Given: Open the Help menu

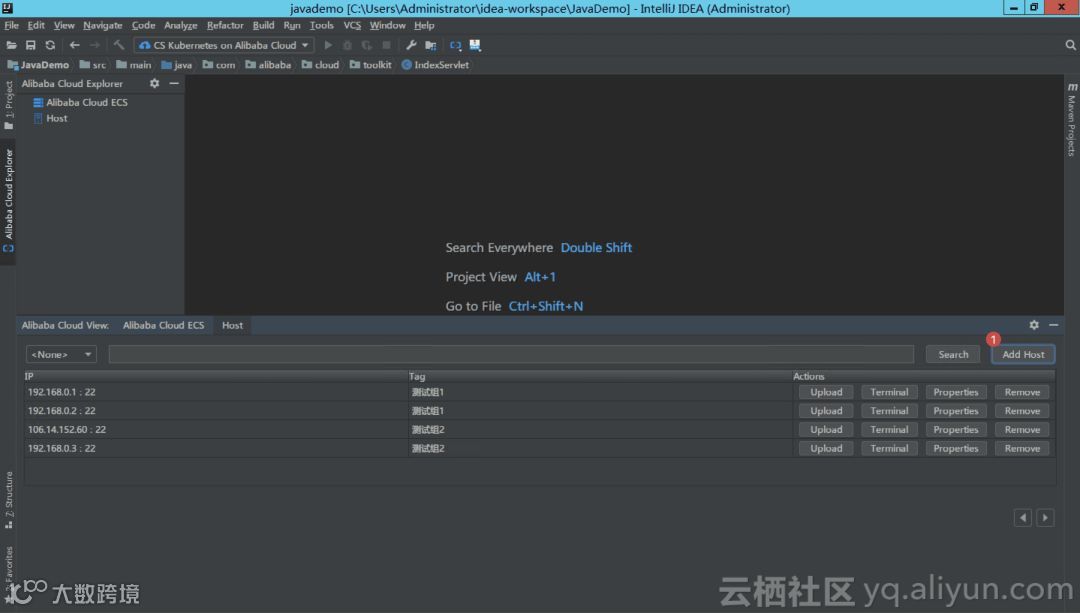Looking at the screenshot, I should (424, 25).
